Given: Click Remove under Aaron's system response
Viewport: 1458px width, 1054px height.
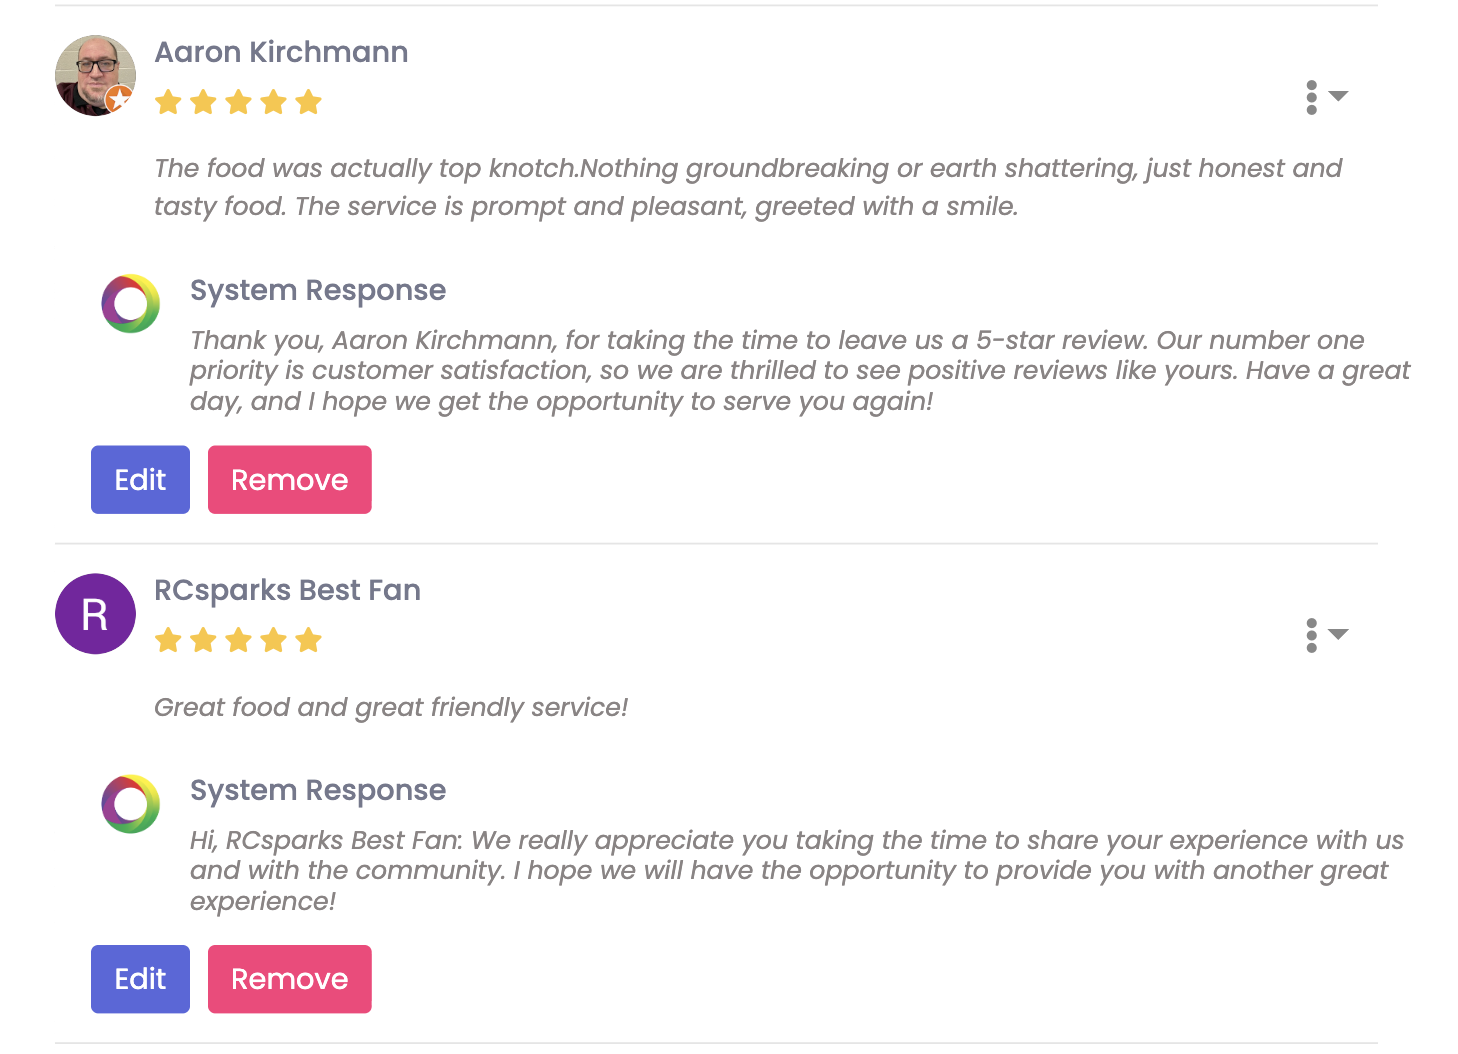Looking at the screenshot, I should coord(289,479).
